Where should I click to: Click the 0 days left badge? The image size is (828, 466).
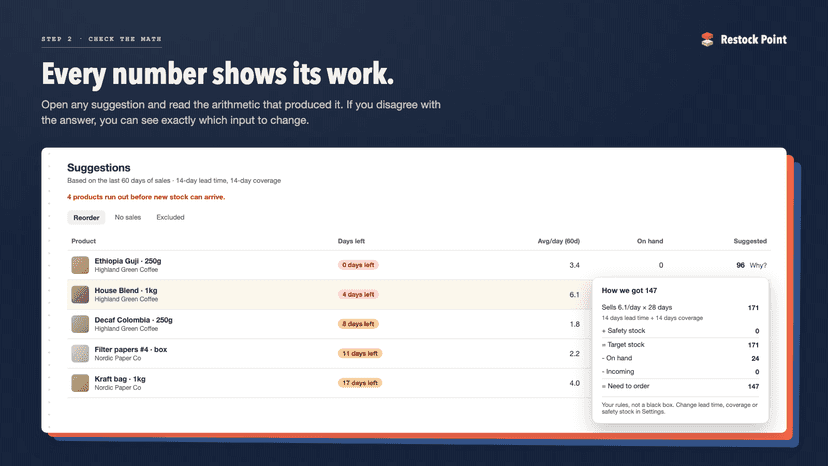click(358, 265)
